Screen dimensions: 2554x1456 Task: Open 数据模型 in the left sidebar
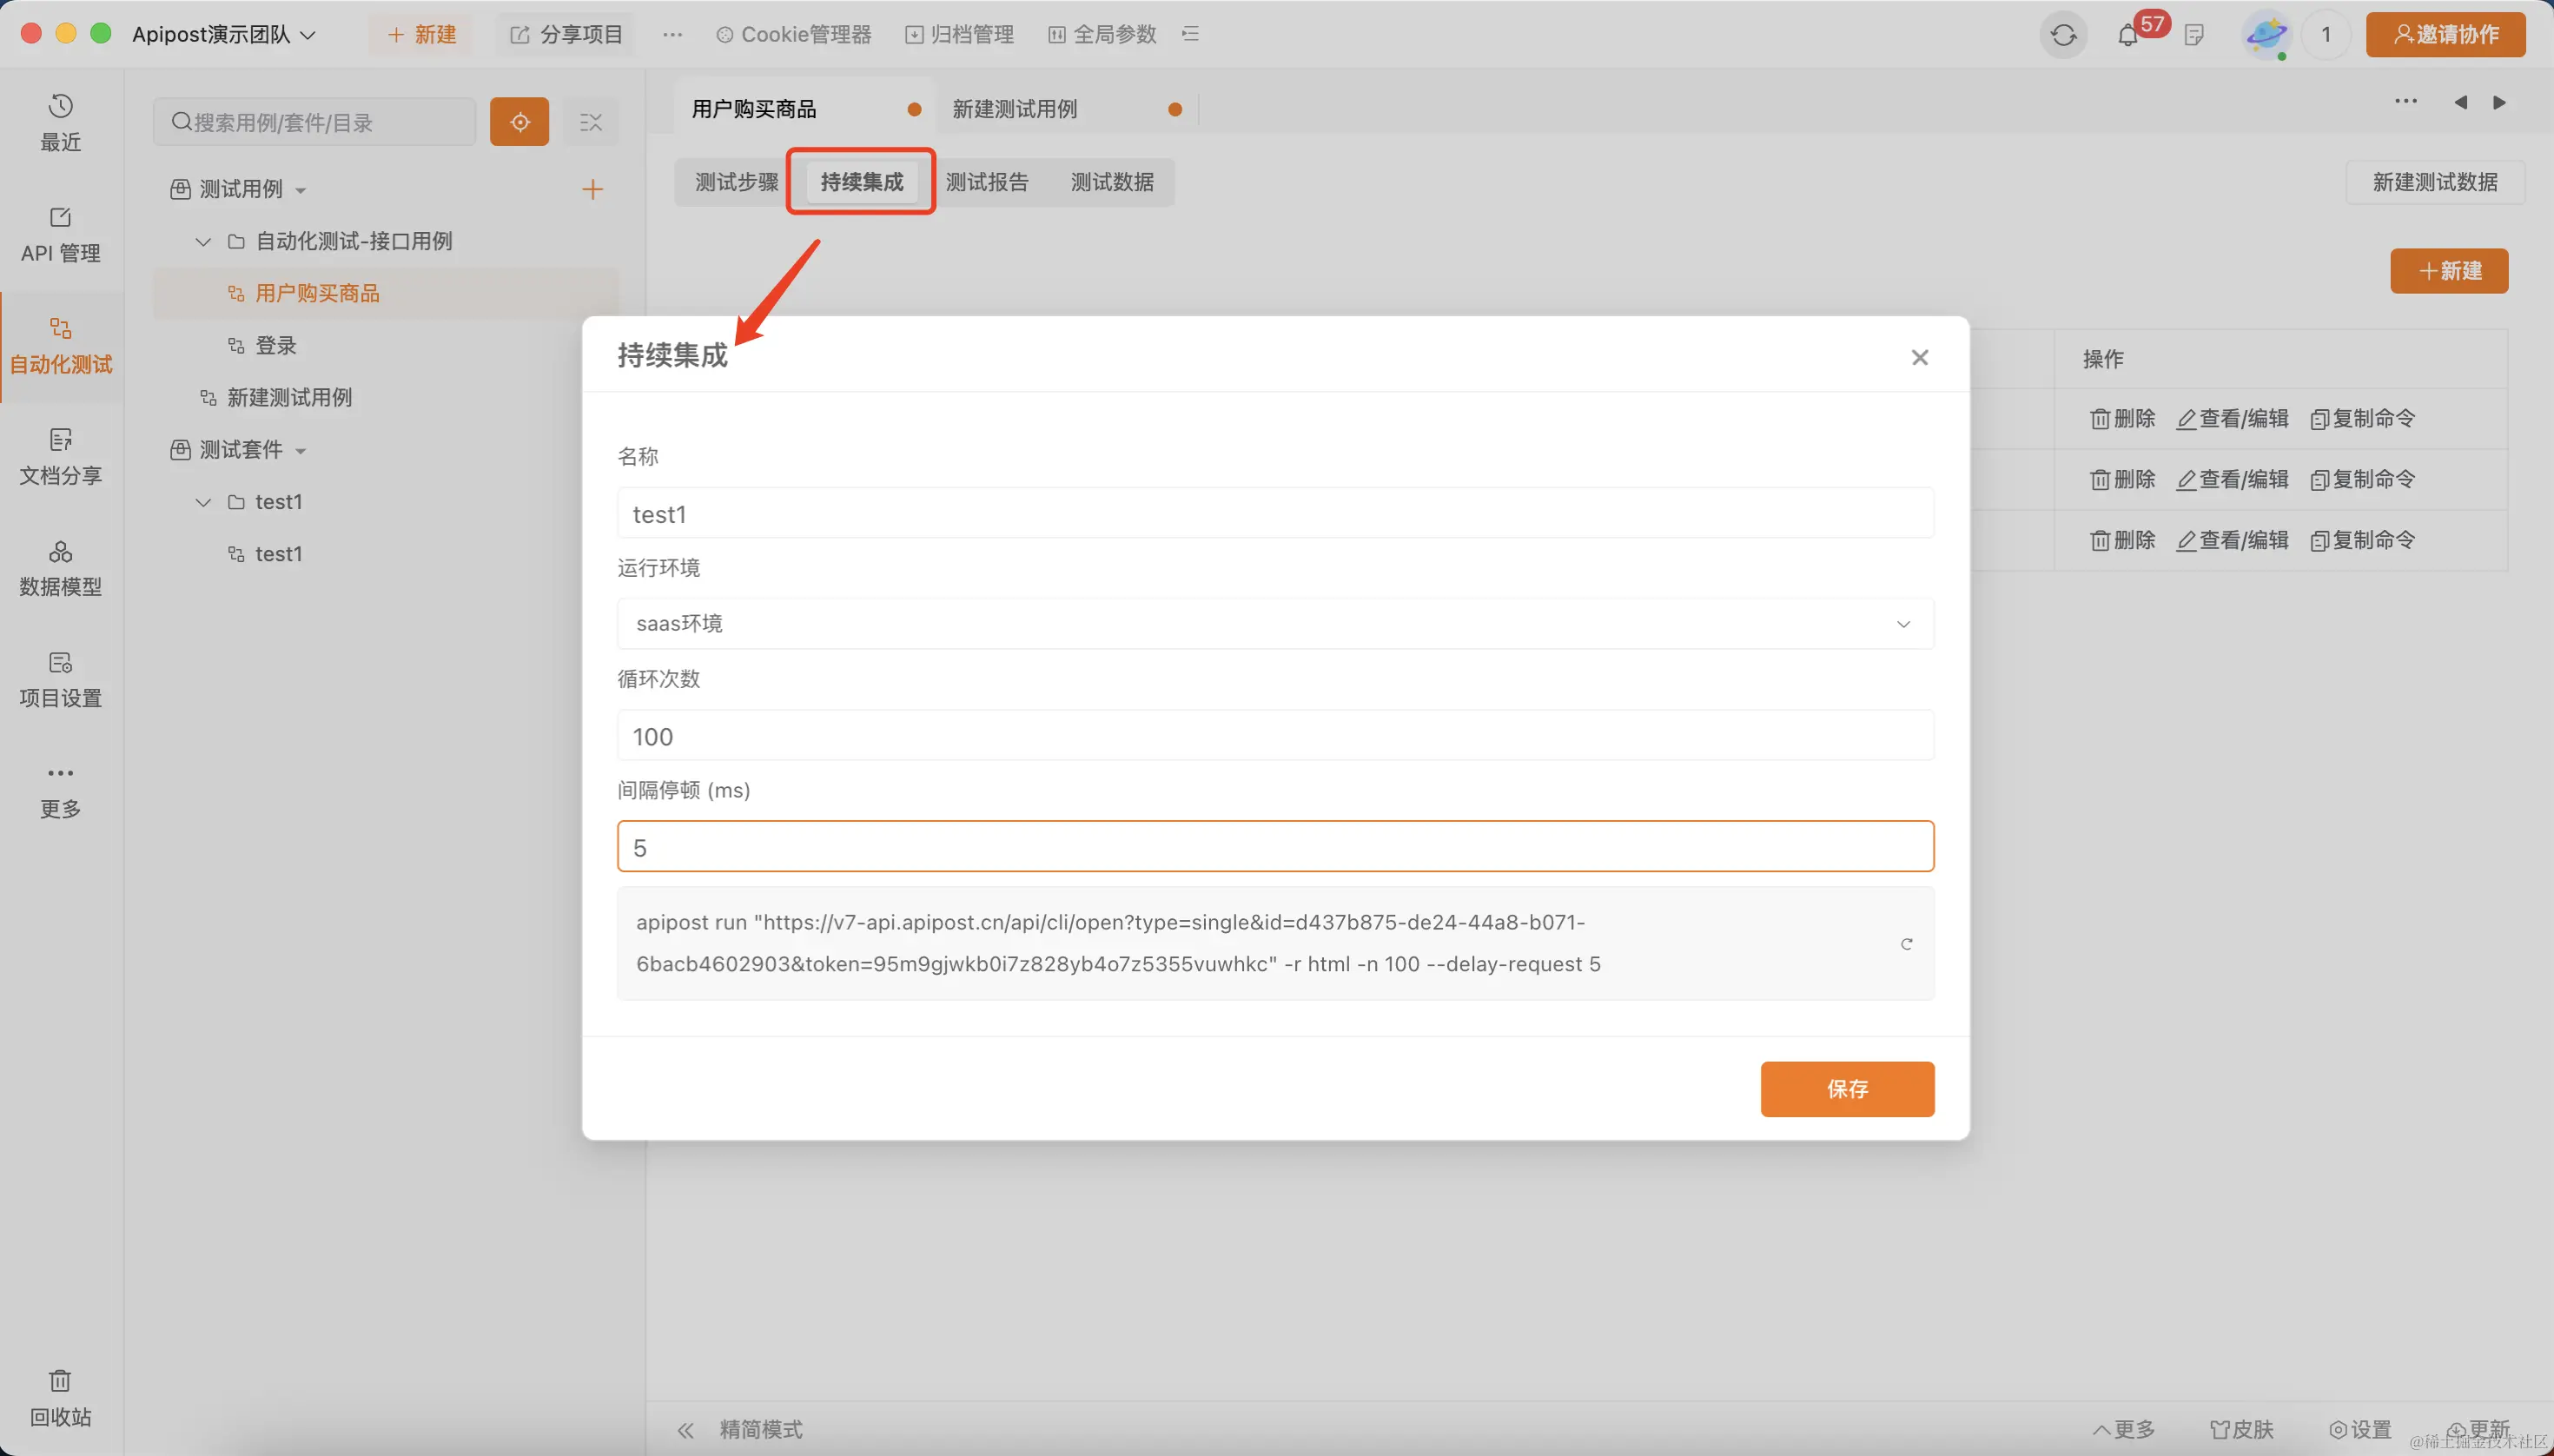pyautogui.click(x=60, y=568)
